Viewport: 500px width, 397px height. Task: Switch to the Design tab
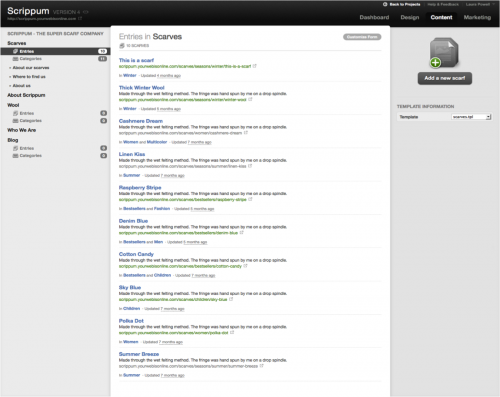click(x=410, y=17)
